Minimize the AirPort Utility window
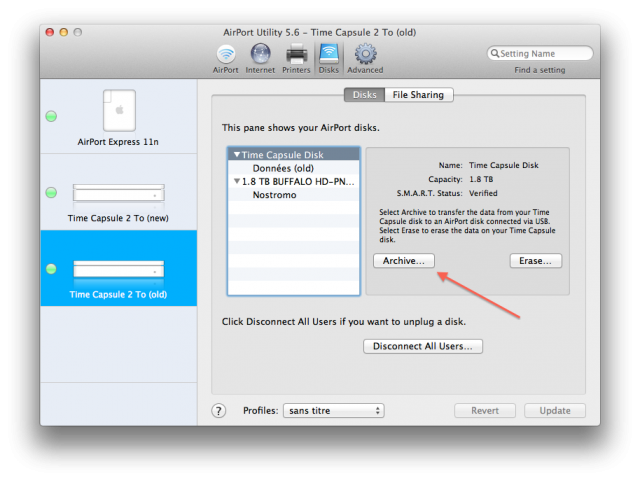Image resolution: width=640 pixels, height=481 pixels. click(x=64, y=32)
